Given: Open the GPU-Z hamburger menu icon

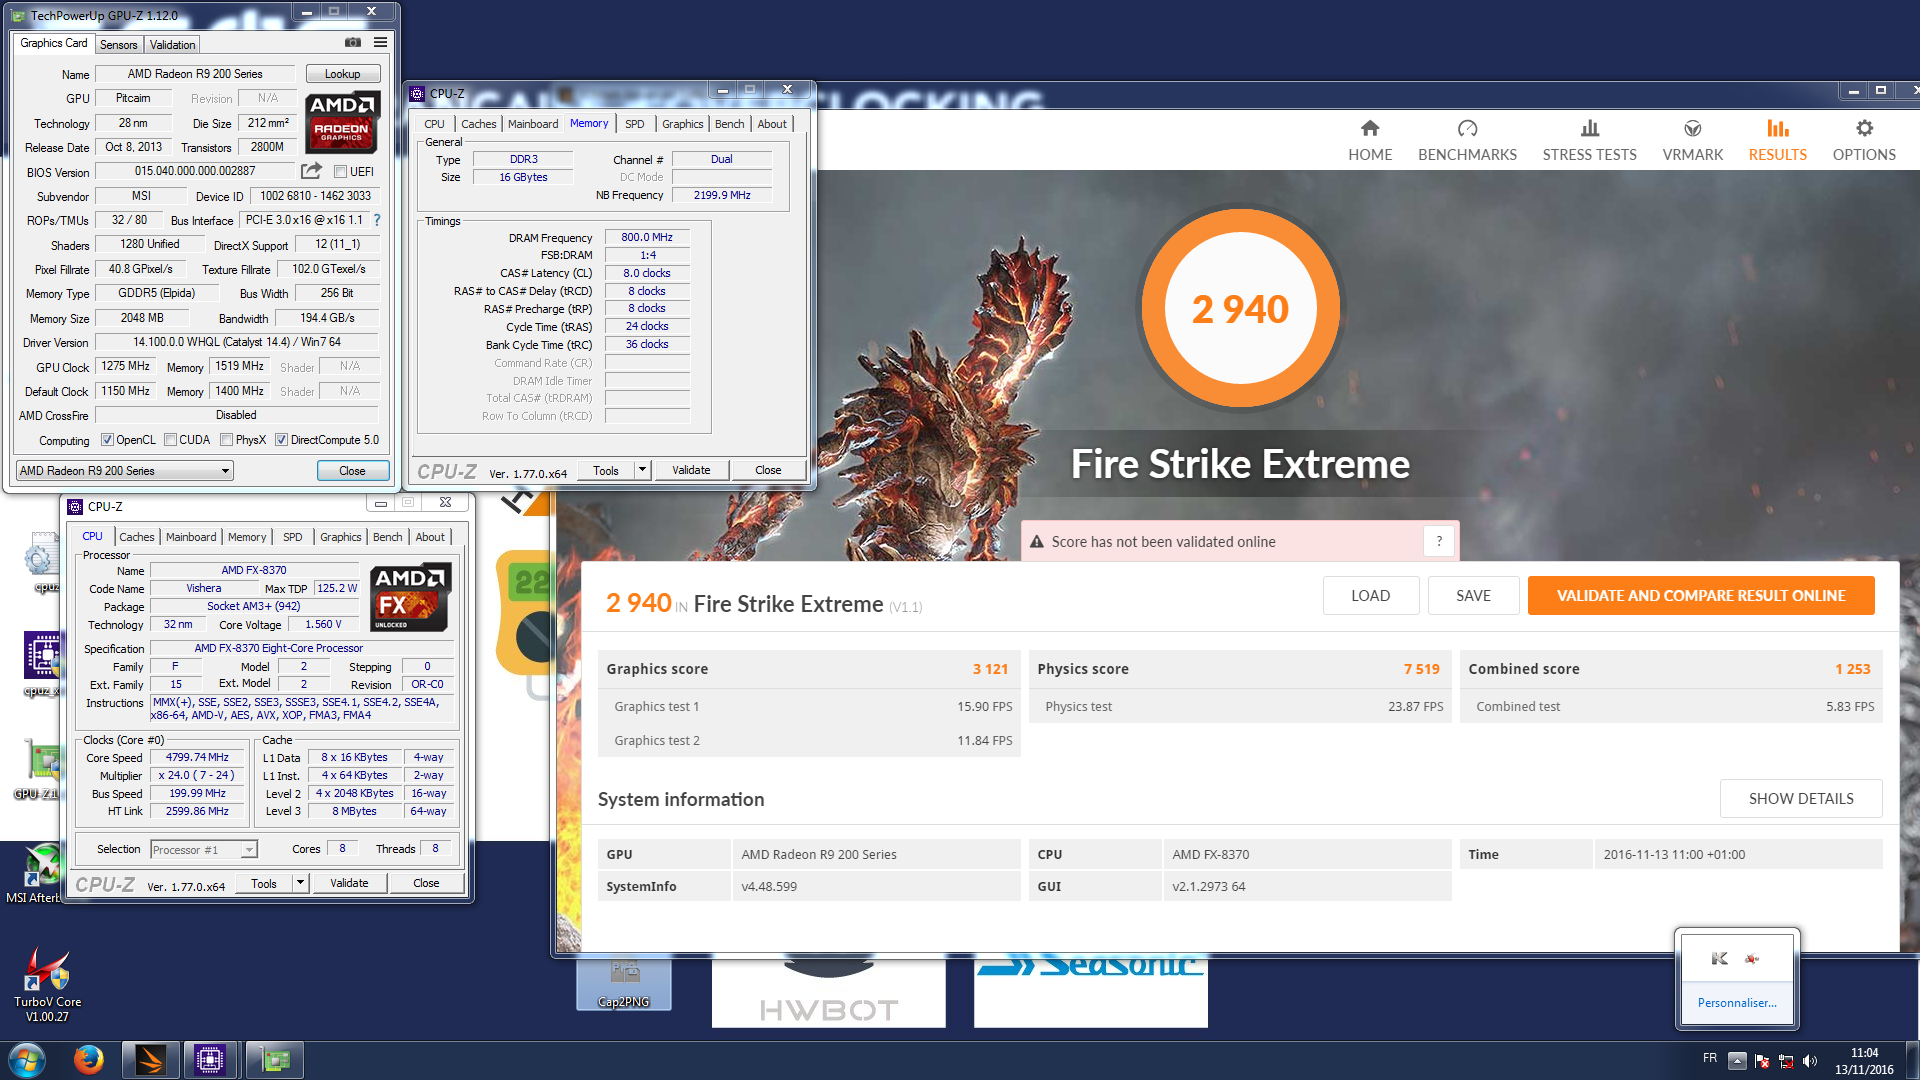Looking at the screenshot, I should 380,42.
